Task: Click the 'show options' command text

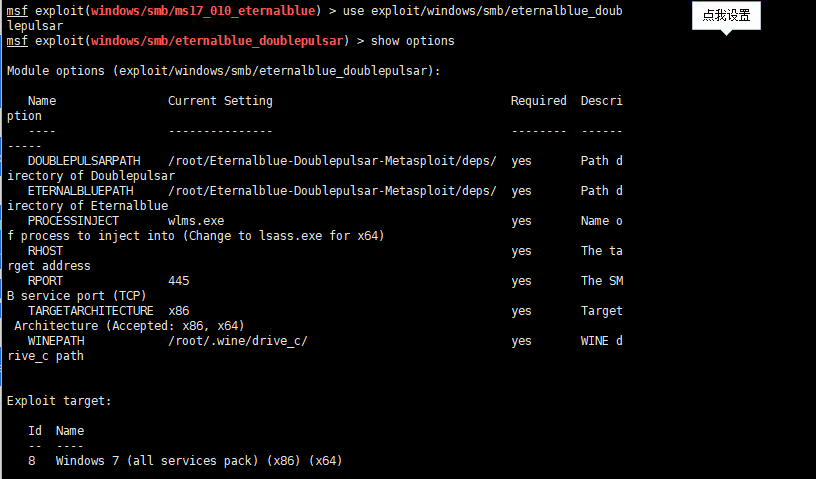Action: pyautogui.click(x=413, y=41)
